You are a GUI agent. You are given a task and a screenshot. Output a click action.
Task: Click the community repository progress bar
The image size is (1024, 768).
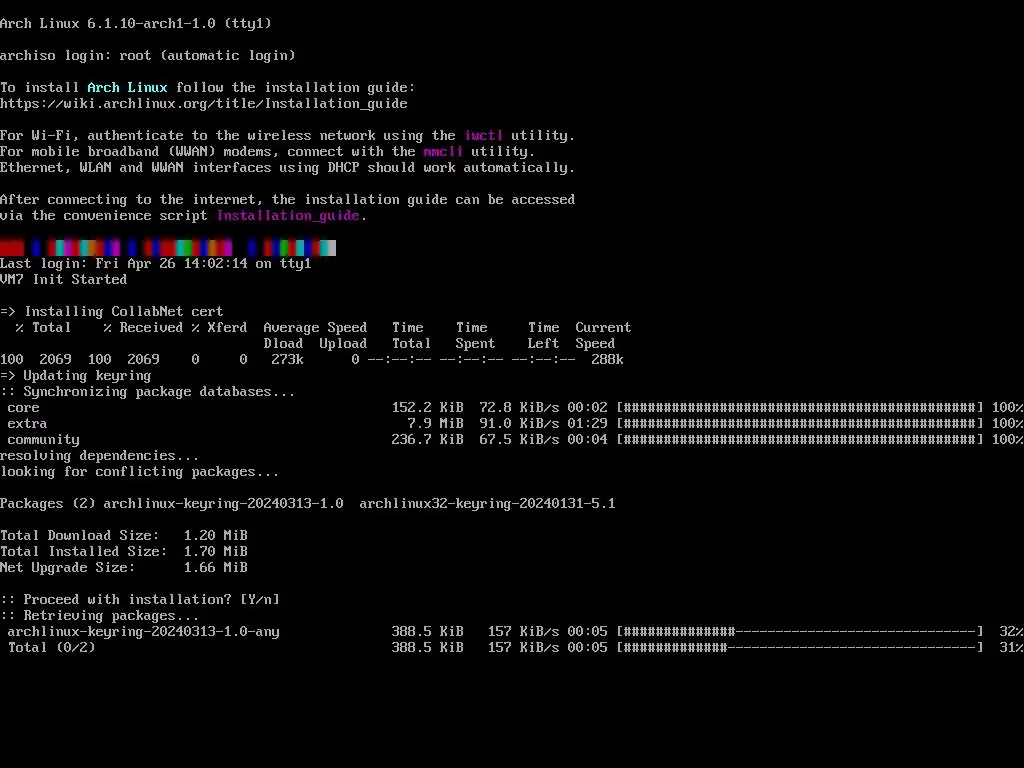point(799,440)
